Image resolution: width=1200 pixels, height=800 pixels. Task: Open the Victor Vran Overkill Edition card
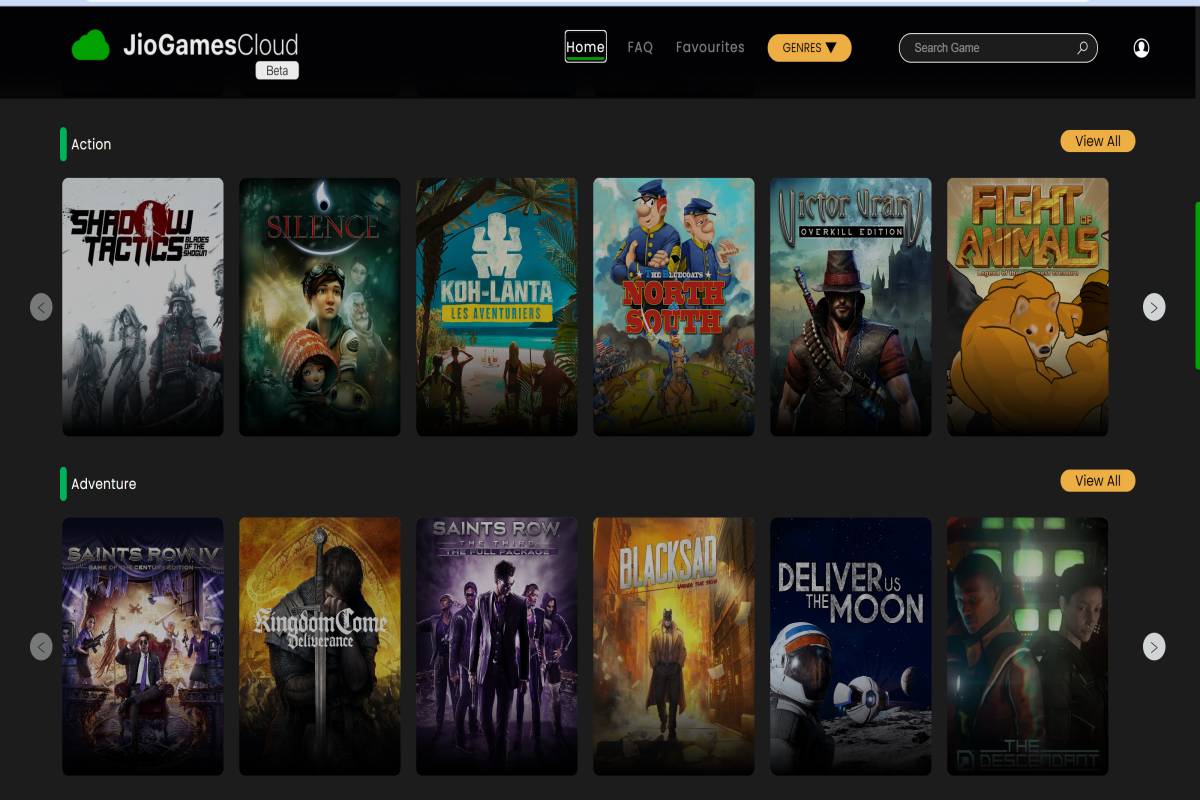[851, 307]
